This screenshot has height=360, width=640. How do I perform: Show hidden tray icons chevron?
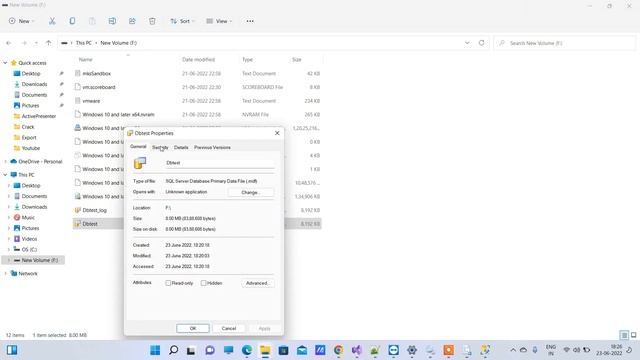[513, 350]
